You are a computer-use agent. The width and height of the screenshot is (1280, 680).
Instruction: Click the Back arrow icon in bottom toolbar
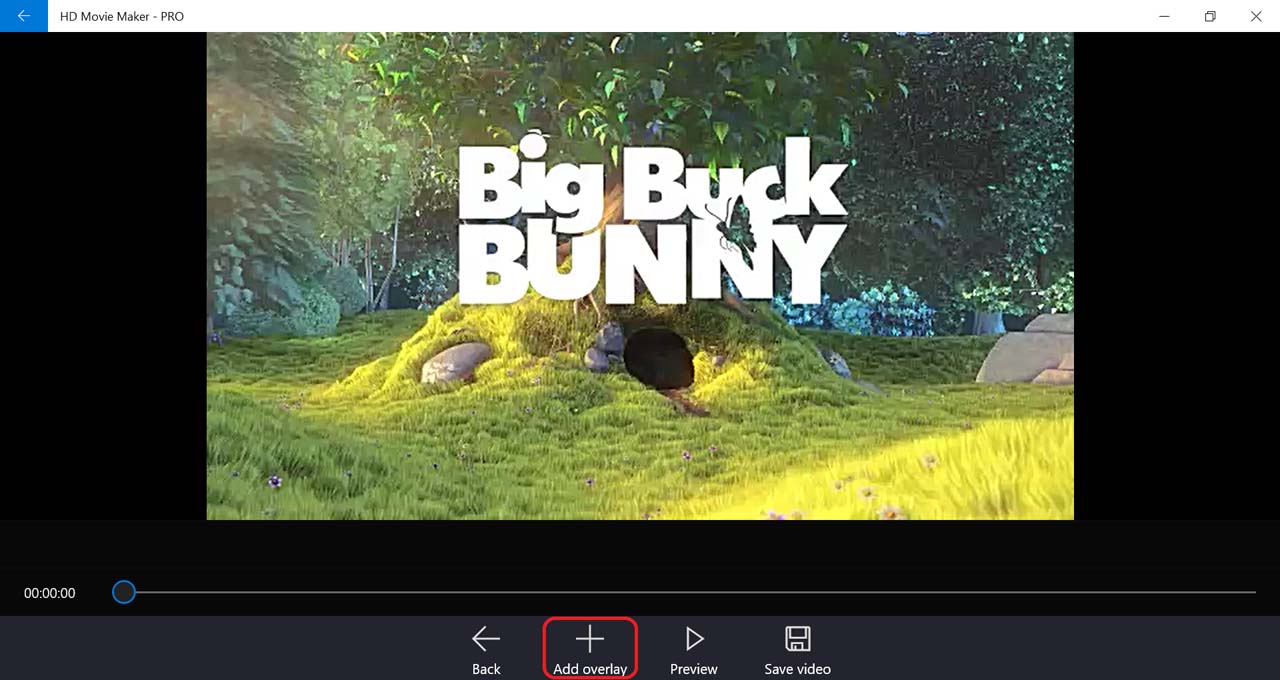click(x=486, y=638)
